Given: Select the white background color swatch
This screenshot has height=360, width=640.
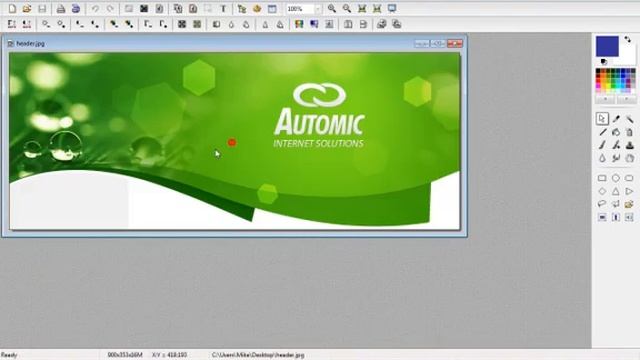Looking at the screenshot, I should tap(627, 55).
